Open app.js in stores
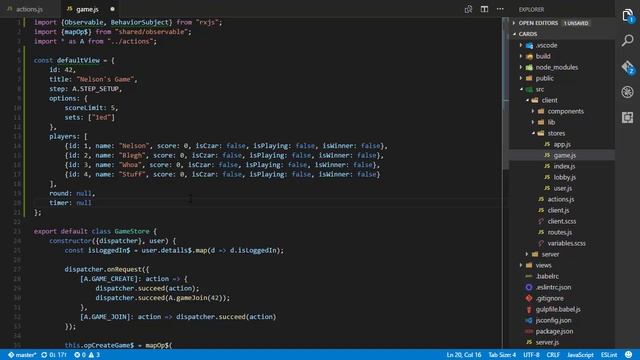640x360 pixels. point(562,144)
